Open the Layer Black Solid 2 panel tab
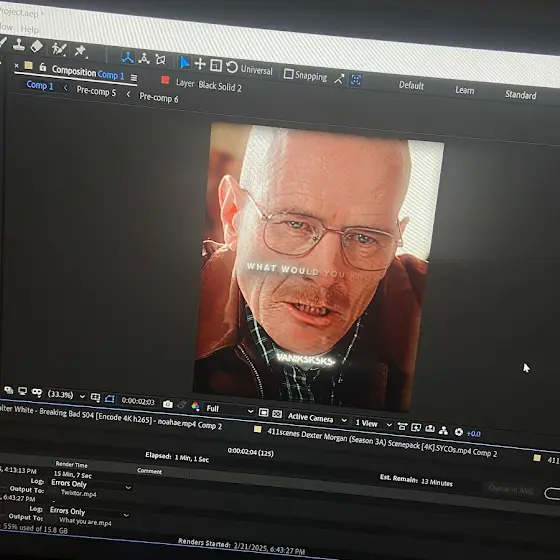 coord(209,85)
